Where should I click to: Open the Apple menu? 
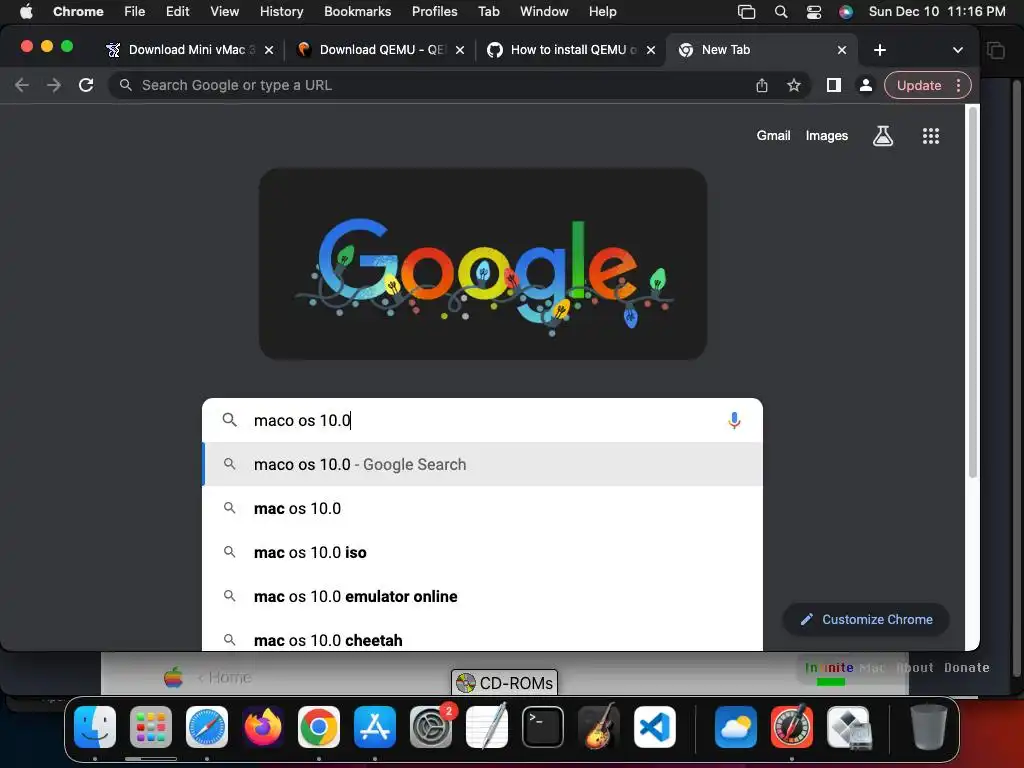click(26, 11)
